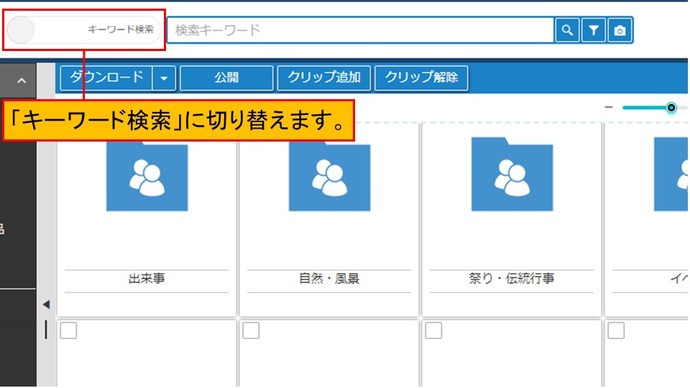Click the left-pointing panel collapse triangle
This screenshot has height=388, width=690.
point(46,304)
